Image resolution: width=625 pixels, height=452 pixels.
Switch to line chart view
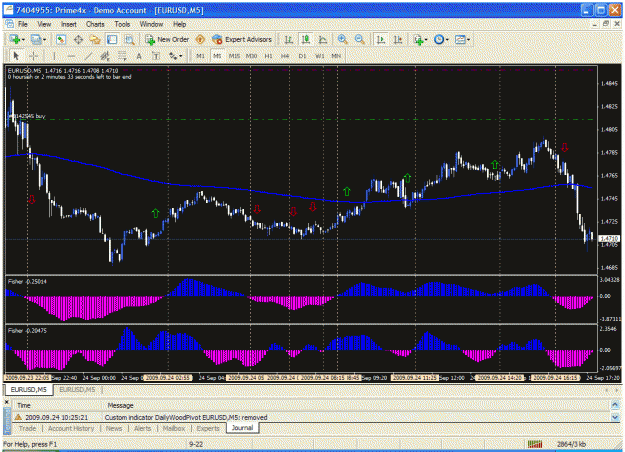click(323, 39)
